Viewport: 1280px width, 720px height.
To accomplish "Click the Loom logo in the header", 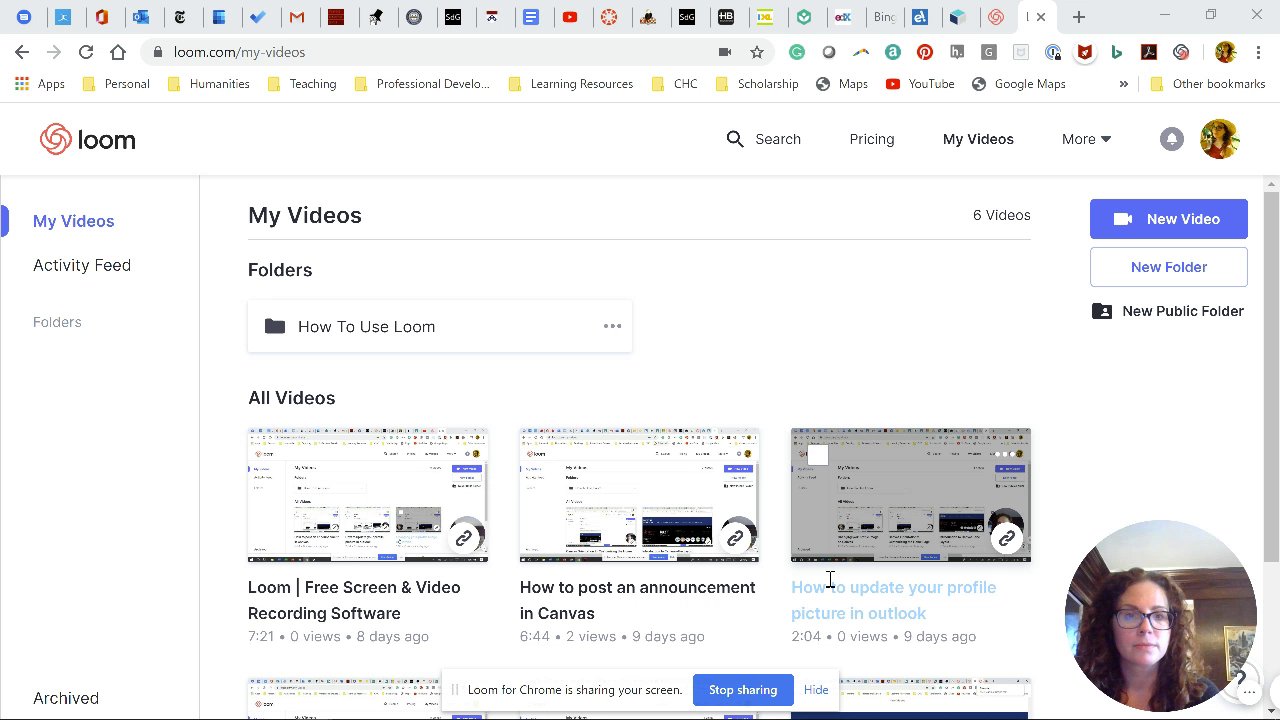I will [x=88, y=140].
